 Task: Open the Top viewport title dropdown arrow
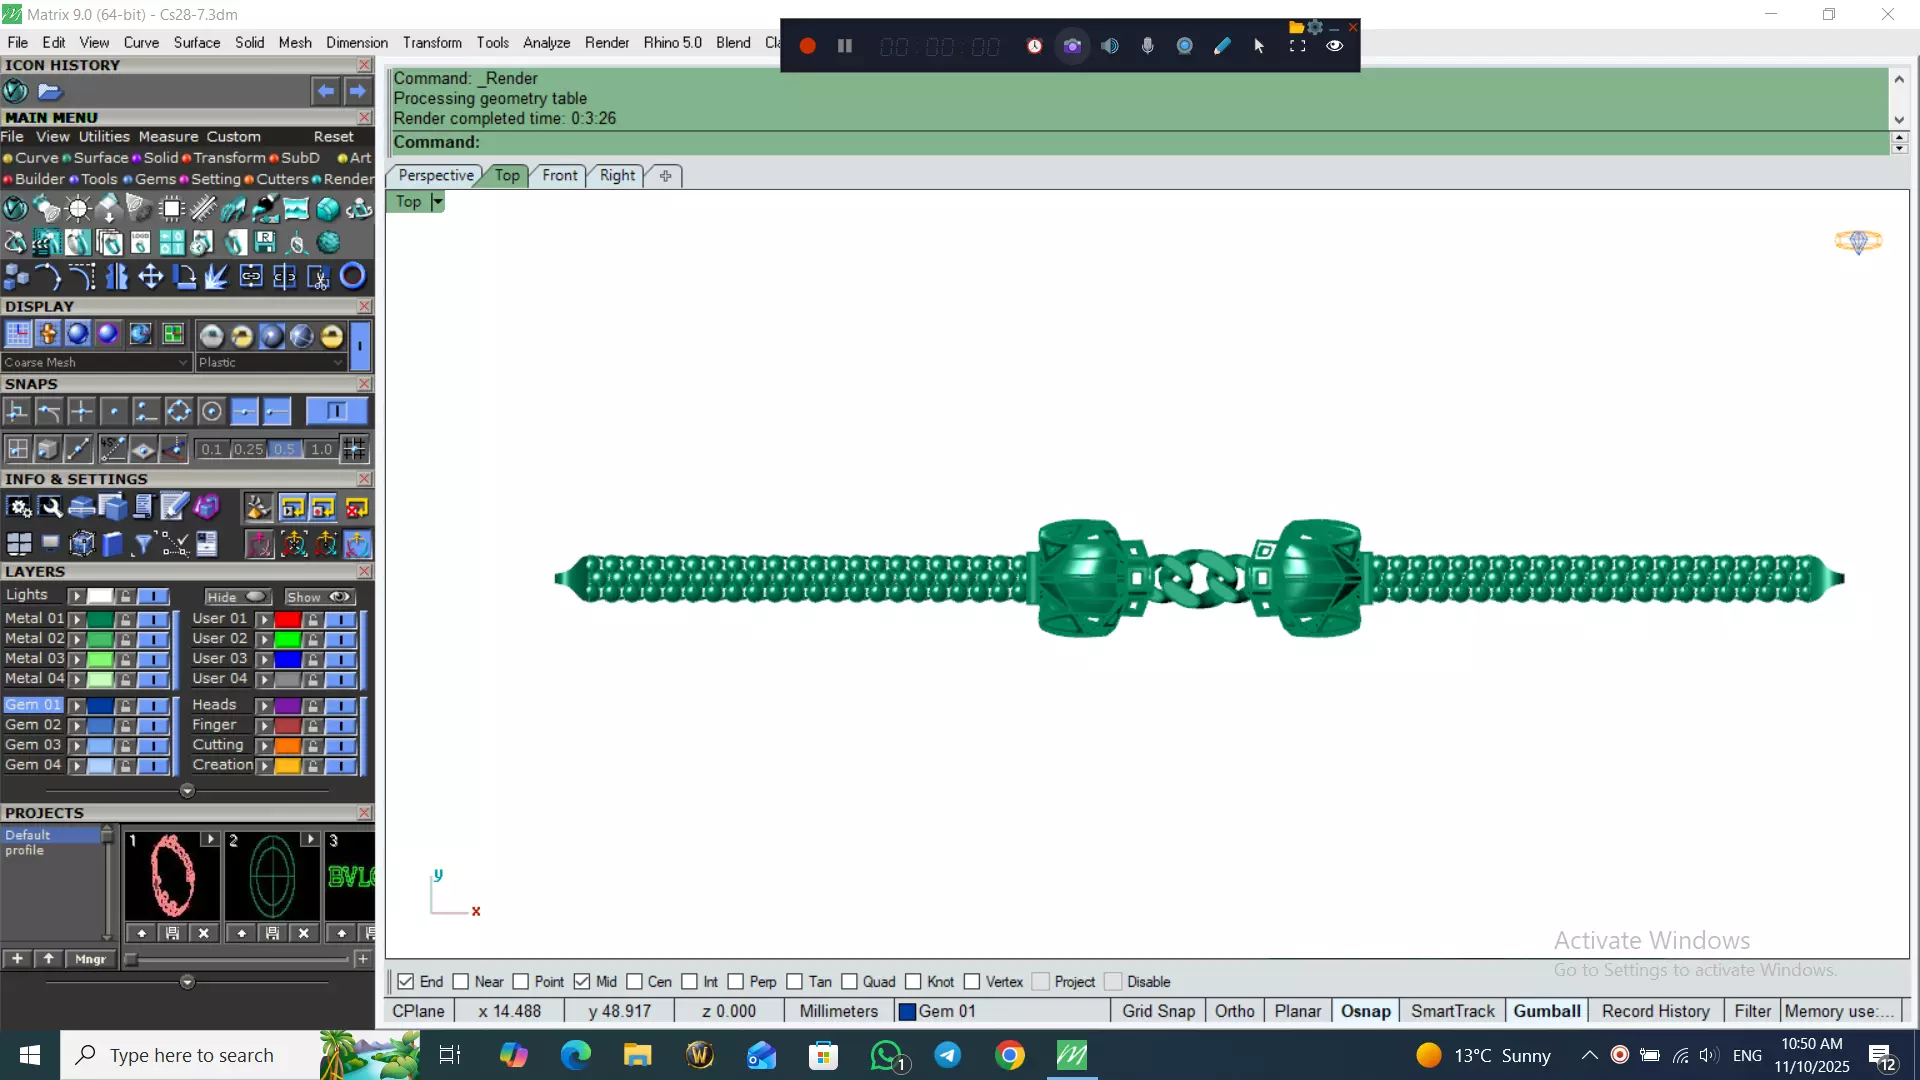[437, 202]
